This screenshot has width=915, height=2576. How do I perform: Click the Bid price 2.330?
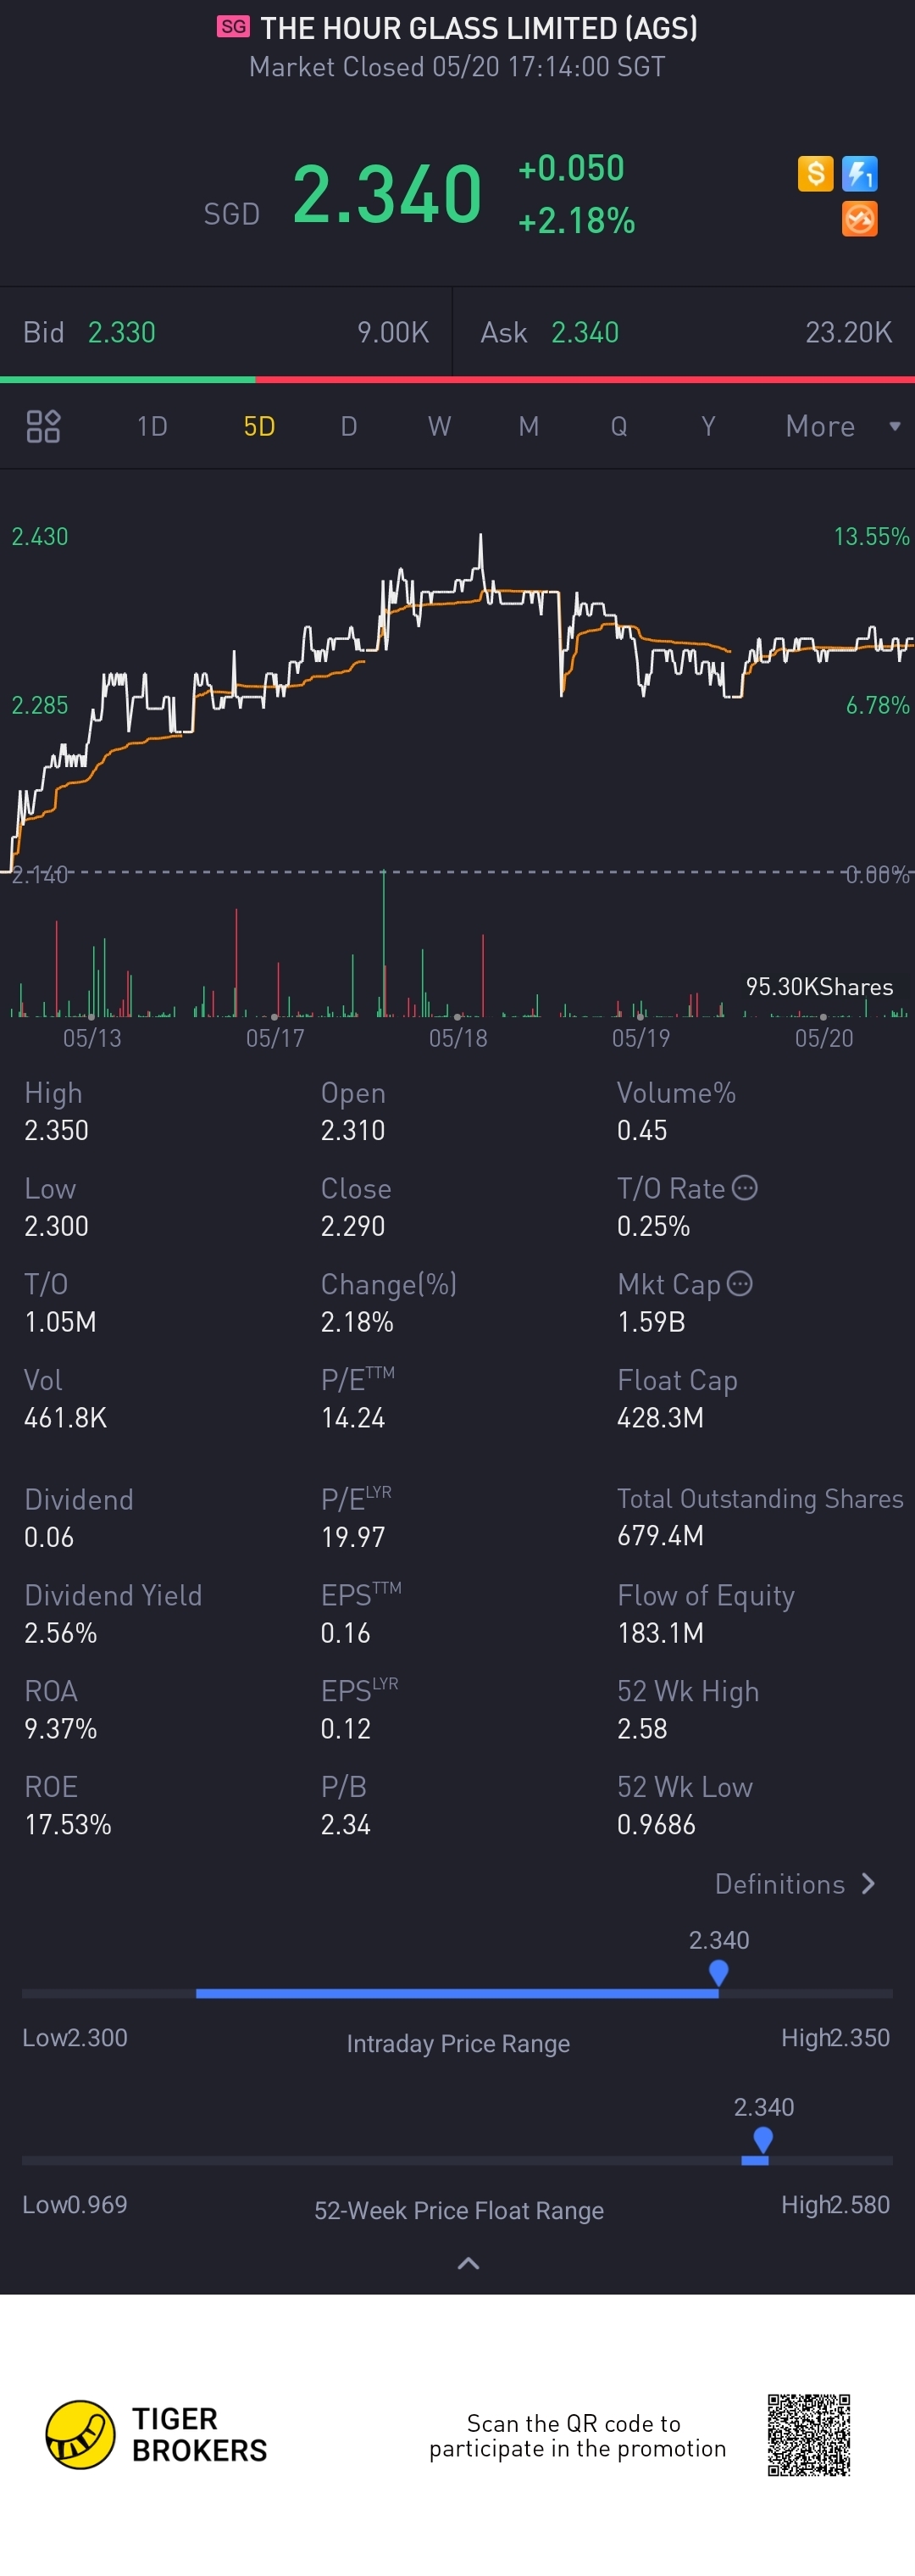click(x=122, y=332)
